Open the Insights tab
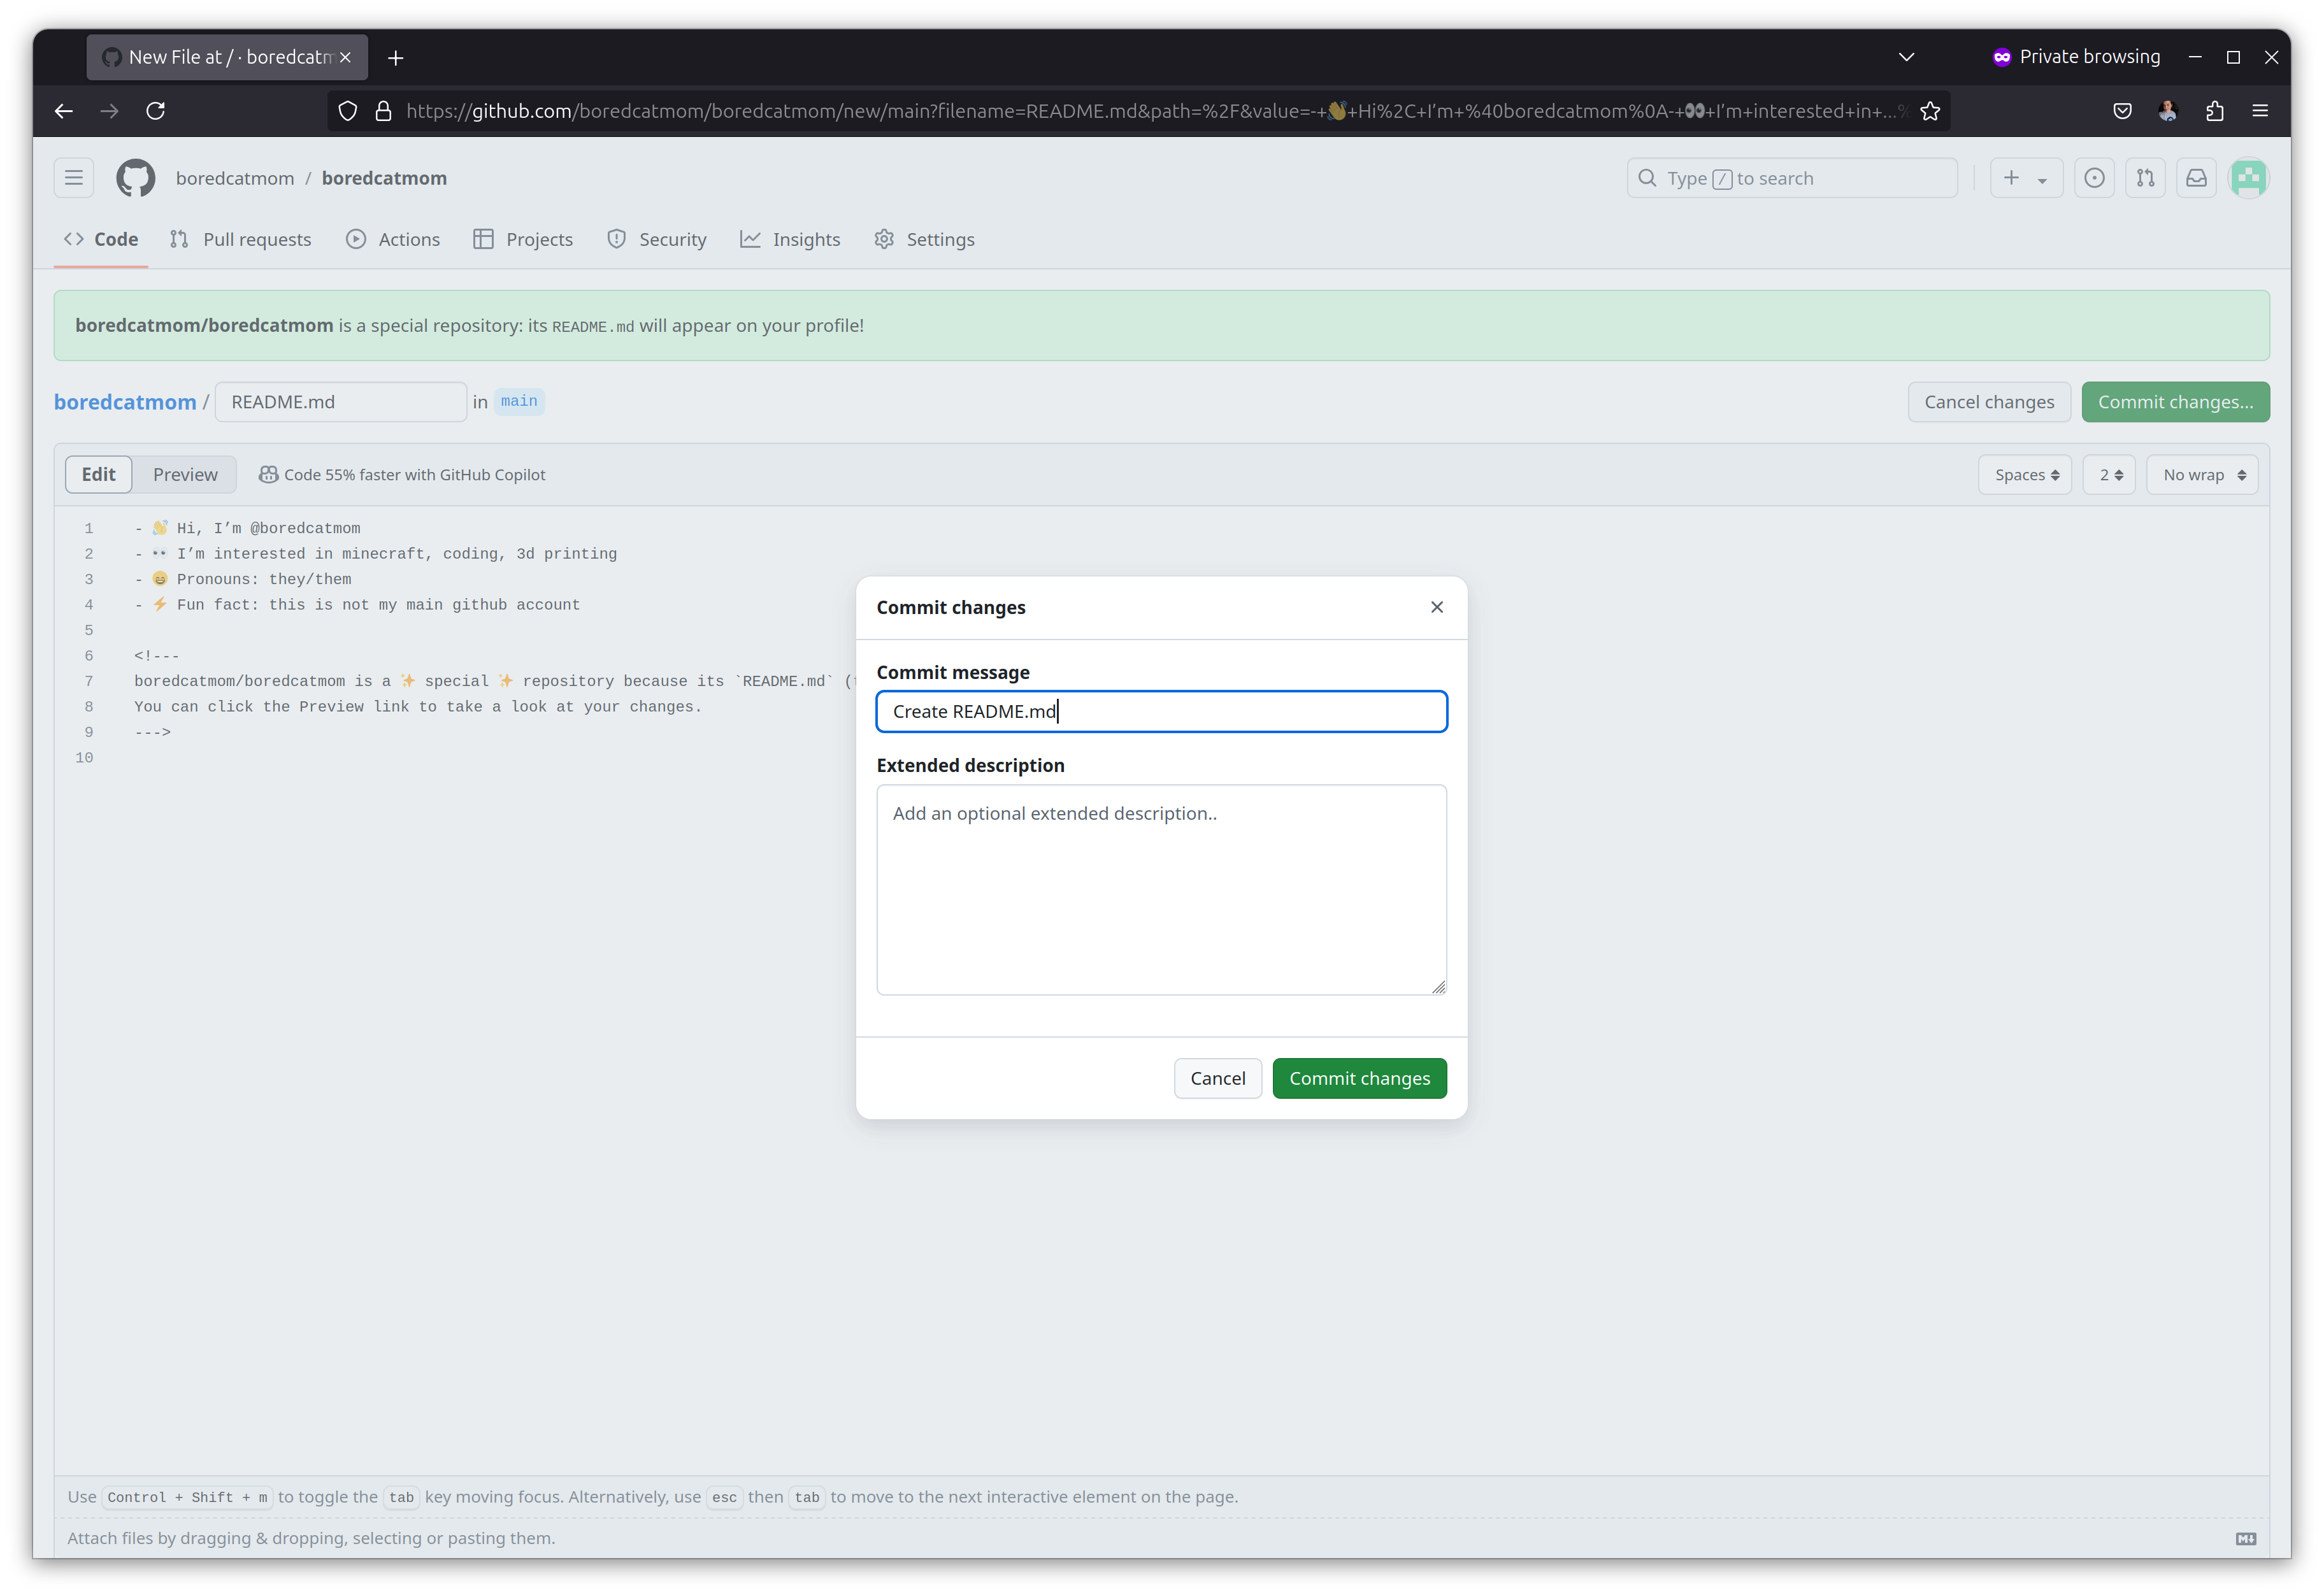2324x1595 pixels. [790, 240]
